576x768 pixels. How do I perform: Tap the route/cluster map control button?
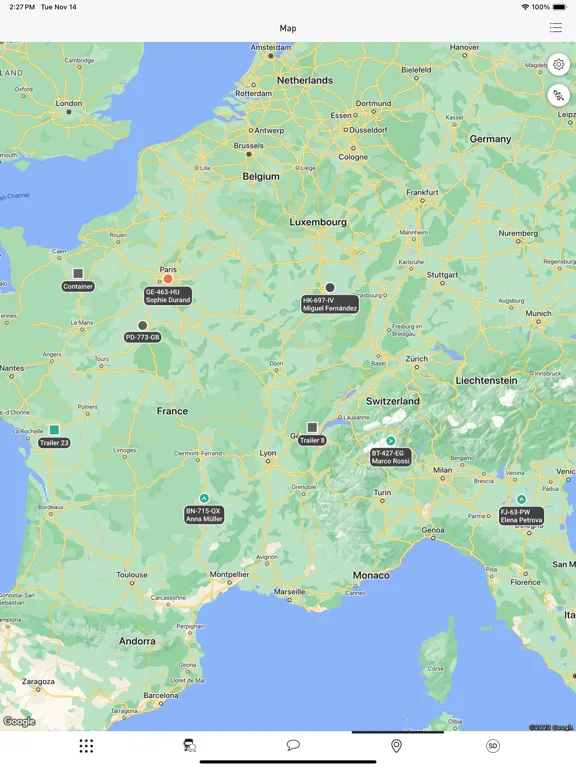(558, 95)
